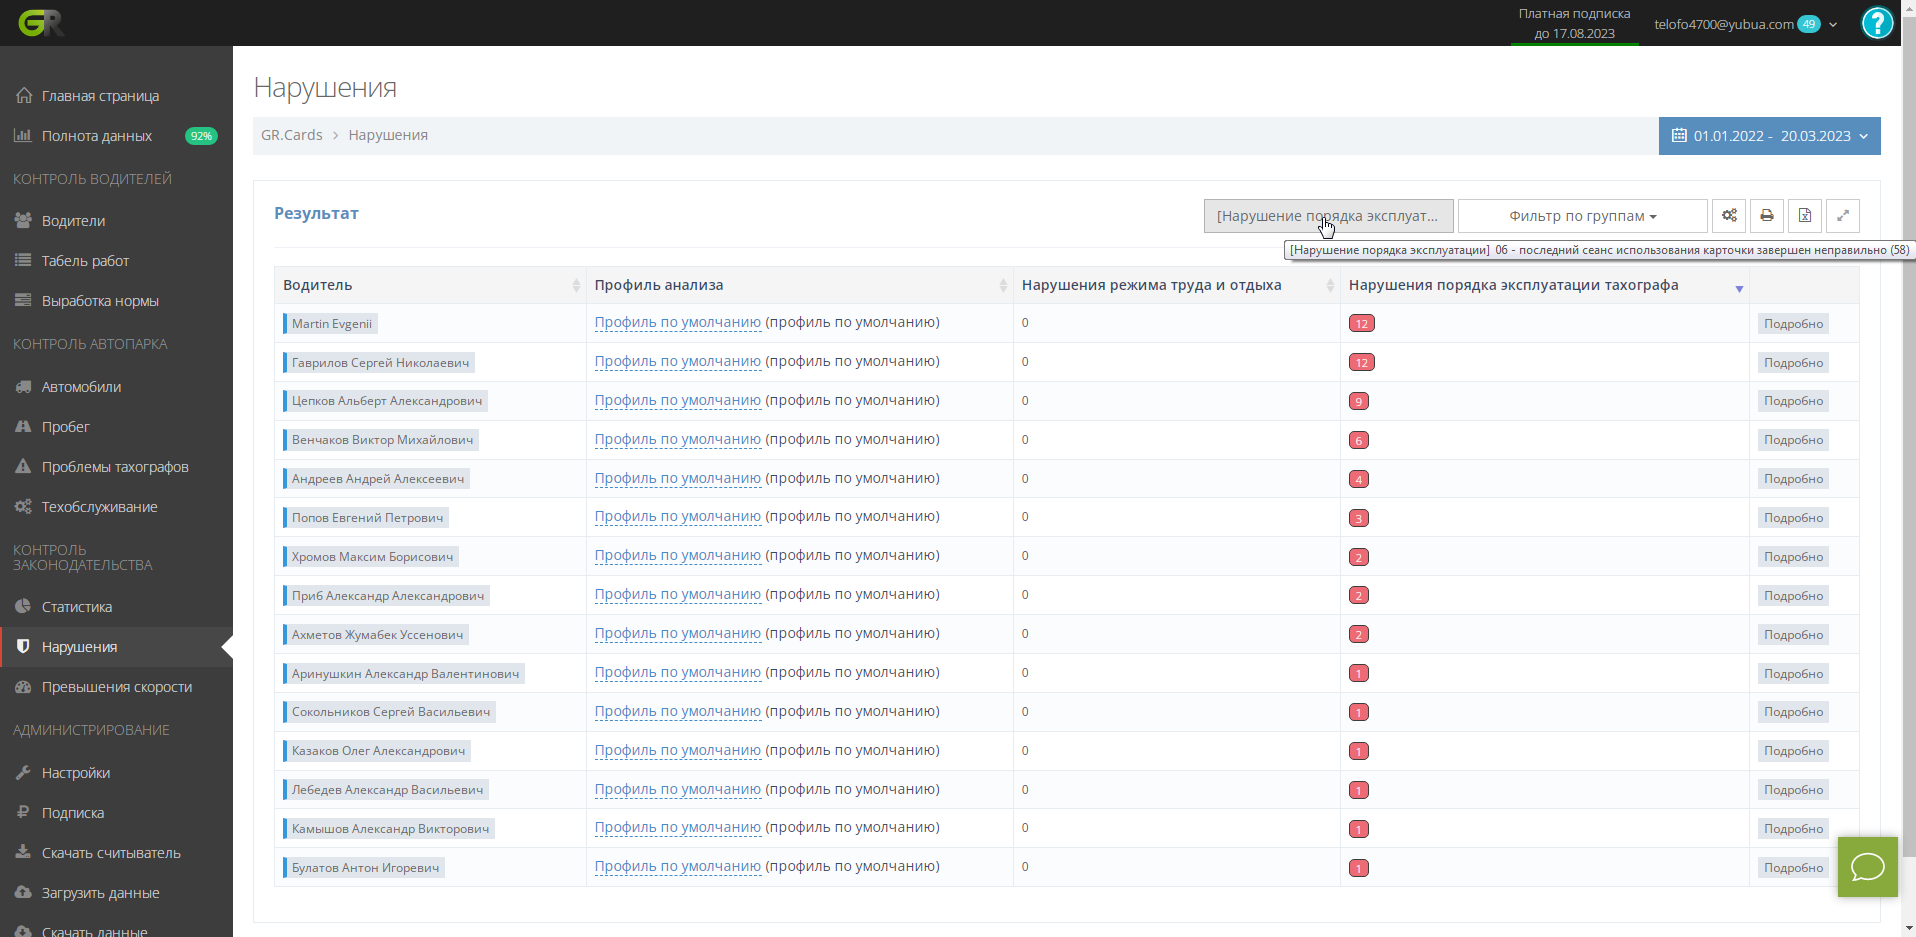1916x937 pixels.
Task: Click the Настройки wrench icon
Action: [x=23, y=772]
